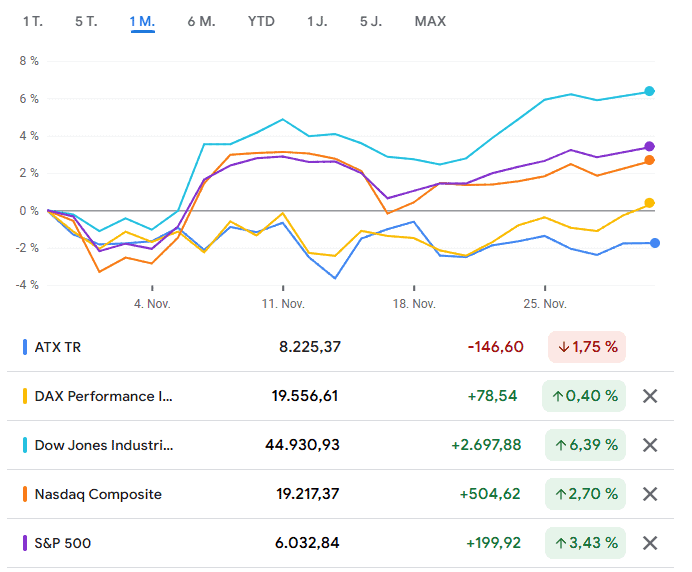Click the S&P 500 3,43 % gain badge
Screen dimensions: 692x572
click(x=586, y=543)
